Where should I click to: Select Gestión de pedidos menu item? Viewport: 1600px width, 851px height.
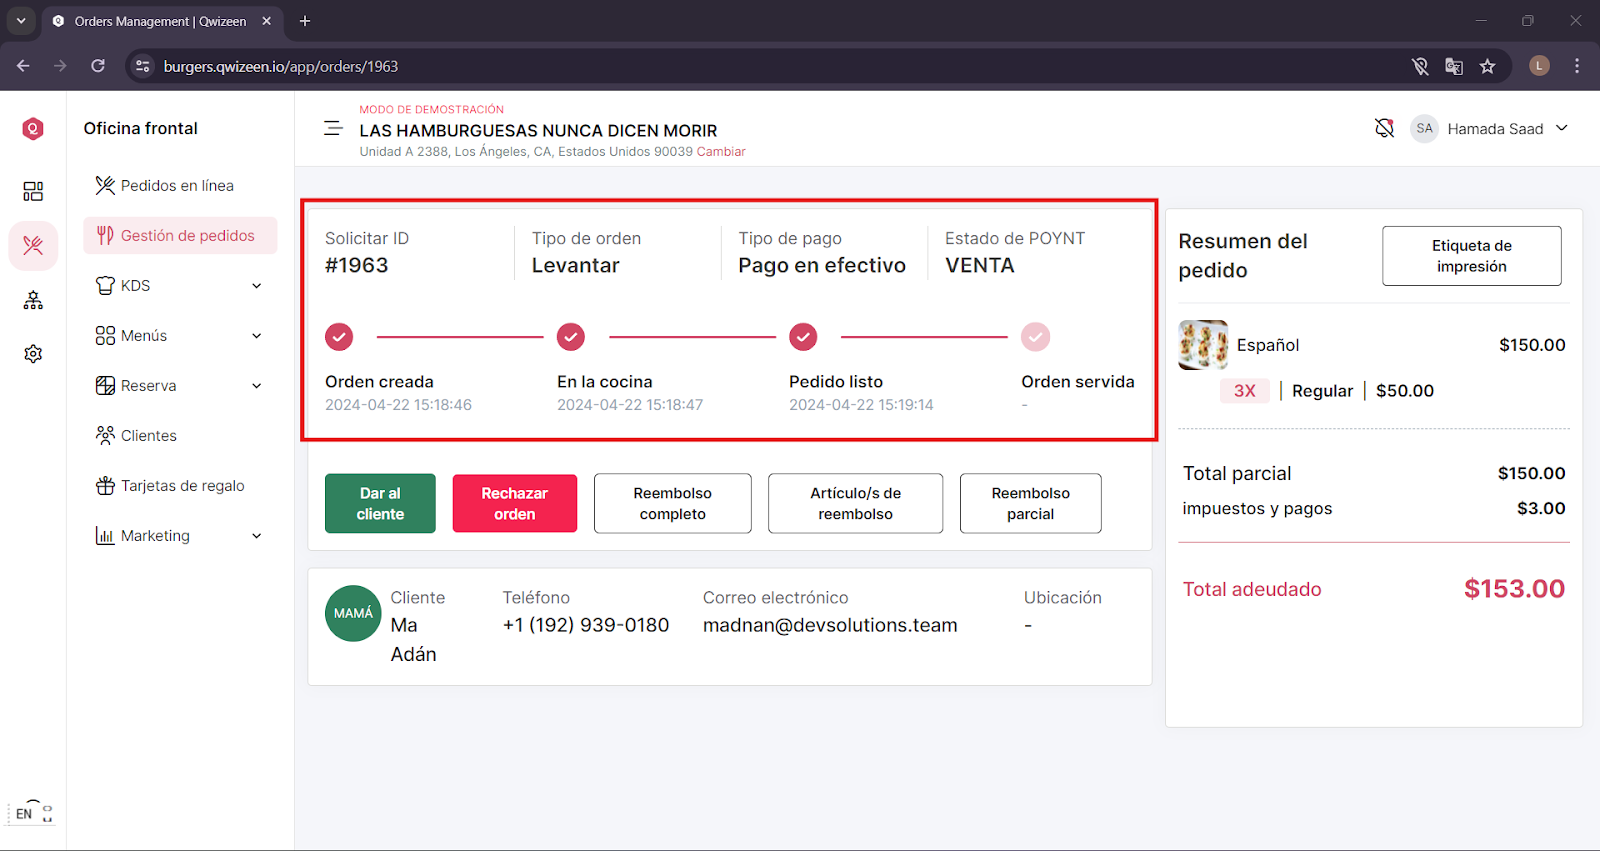(180, 235)
